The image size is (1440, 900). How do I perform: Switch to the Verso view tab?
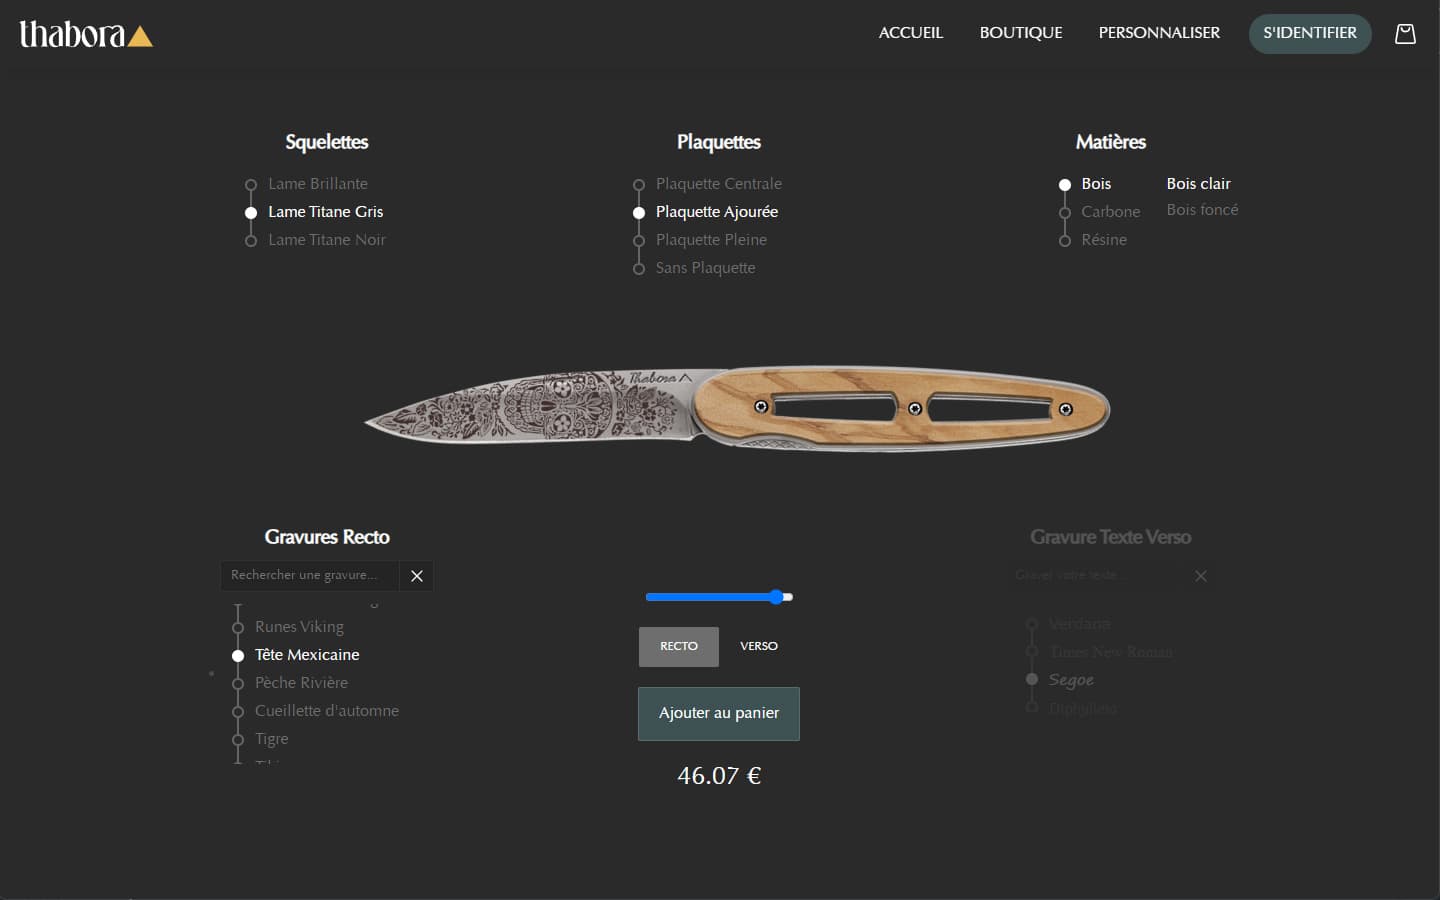[758, 646]
